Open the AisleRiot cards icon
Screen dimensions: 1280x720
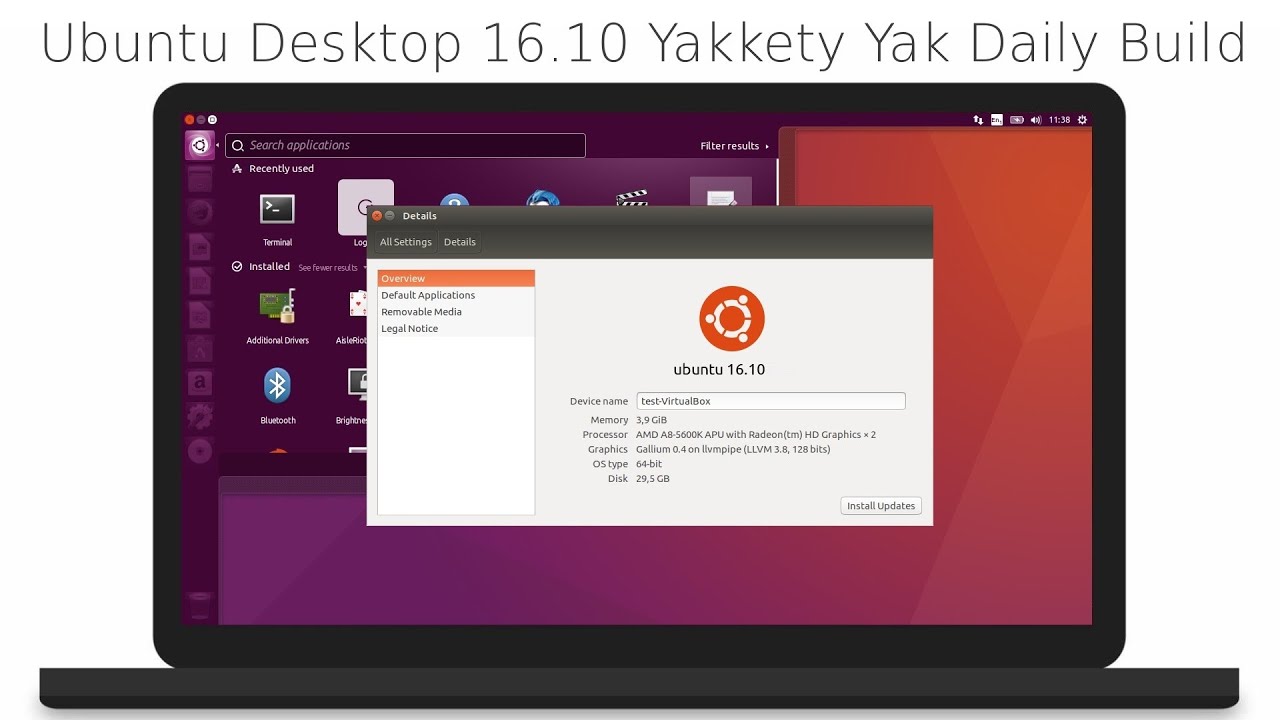358,305
